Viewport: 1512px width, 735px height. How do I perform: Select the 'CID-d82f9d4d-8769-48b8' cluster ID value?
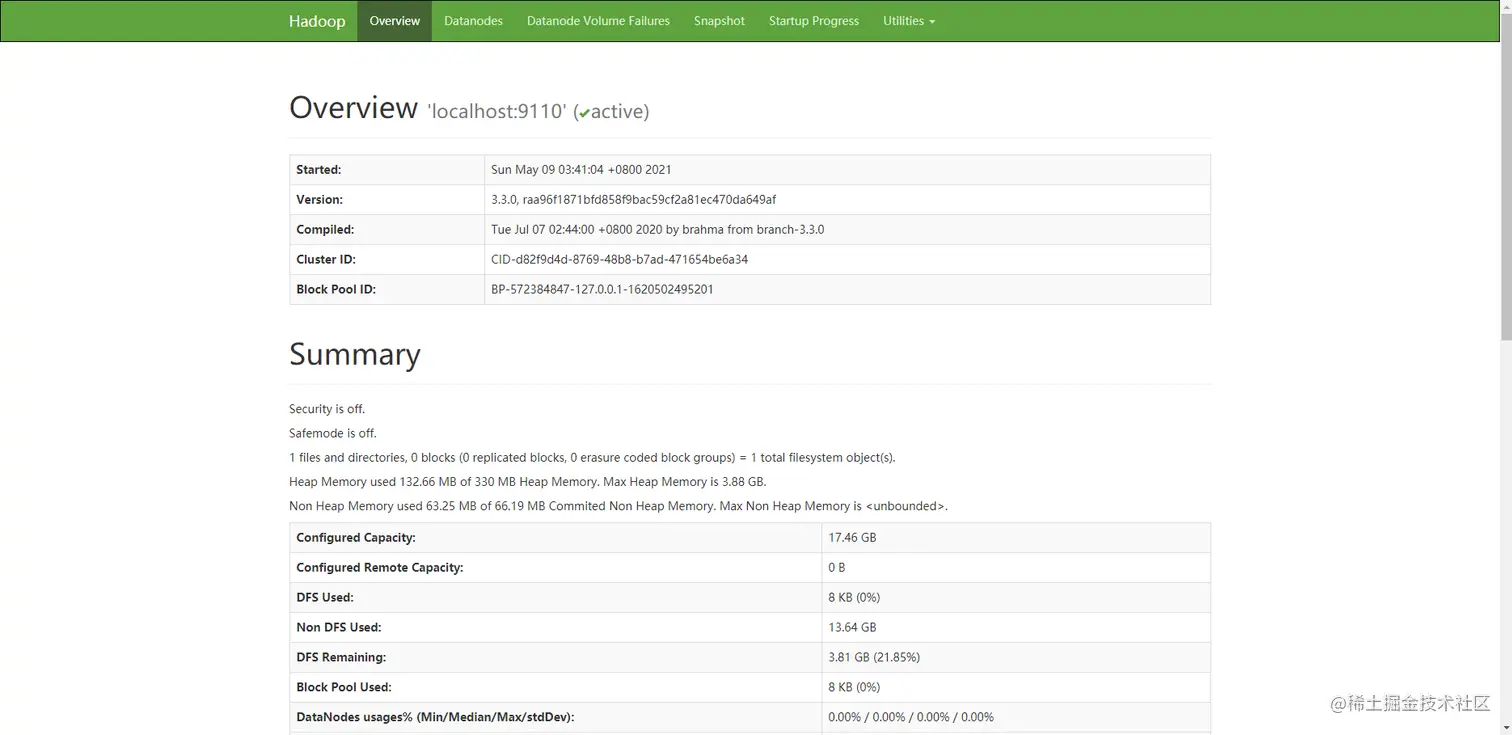click(620, 260)
